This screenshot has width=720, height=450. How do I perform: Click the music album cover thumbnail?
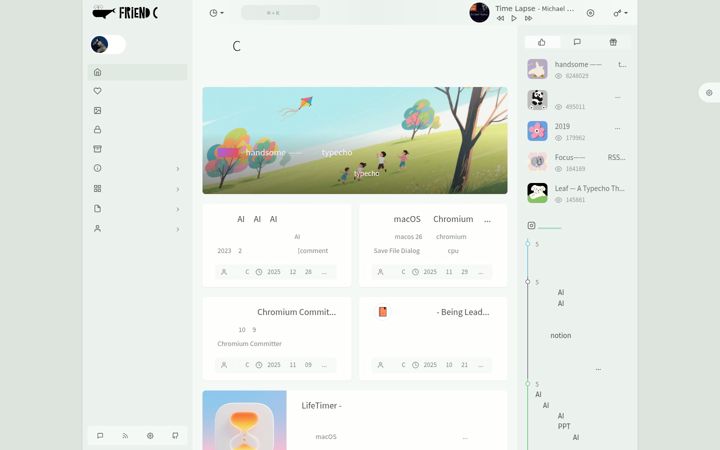click(479, 12)
